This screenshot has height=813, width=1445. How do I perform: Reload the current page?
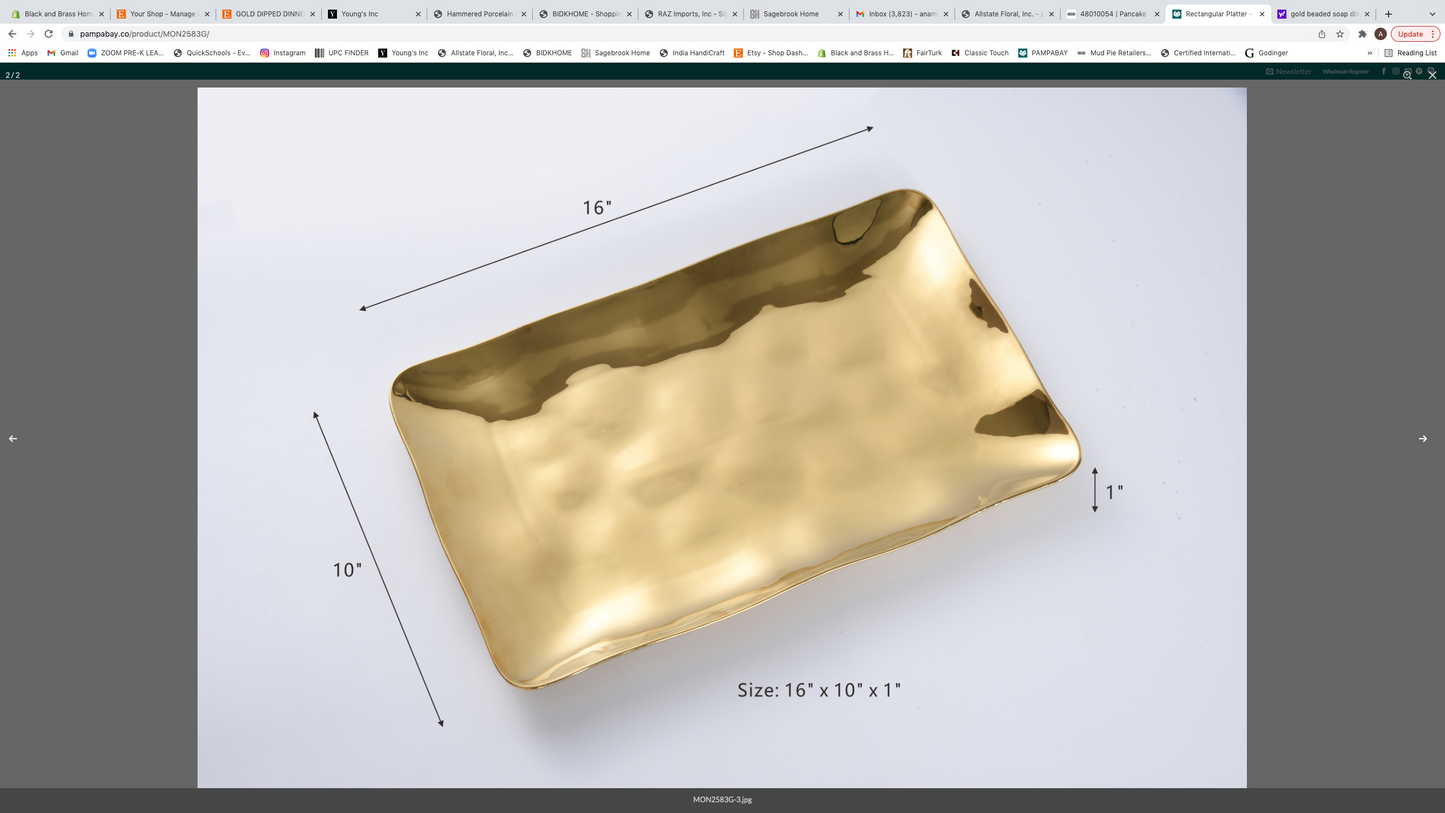(48, 34)
